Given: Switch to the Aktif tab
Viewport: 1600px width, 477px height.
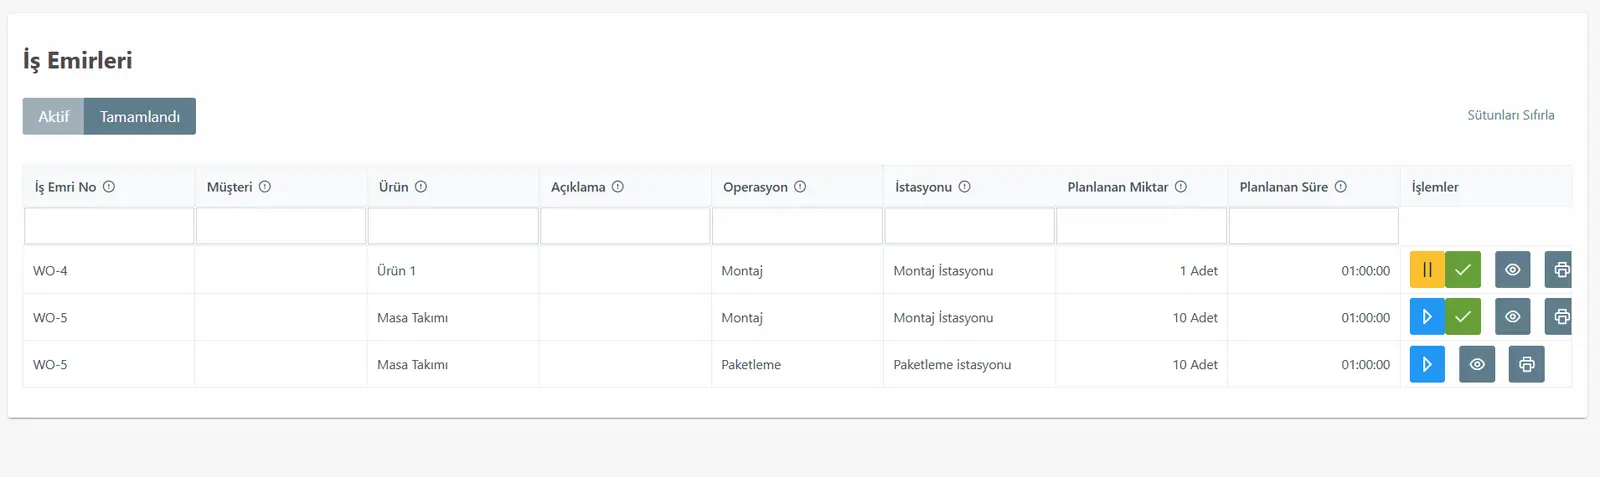Looking at the screenshot, I should pyautogui.click(x=54, y=116).
